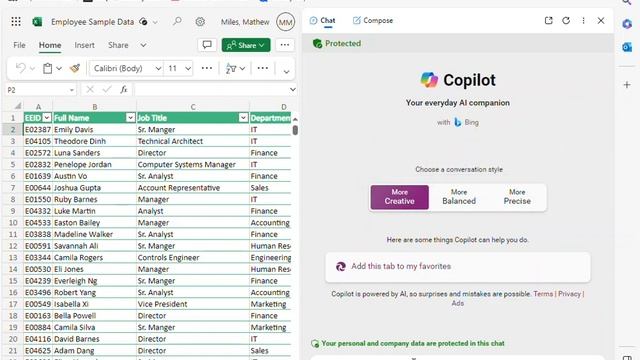Click the spreadsheet vertical scrollbar thumb

(295, 130)
